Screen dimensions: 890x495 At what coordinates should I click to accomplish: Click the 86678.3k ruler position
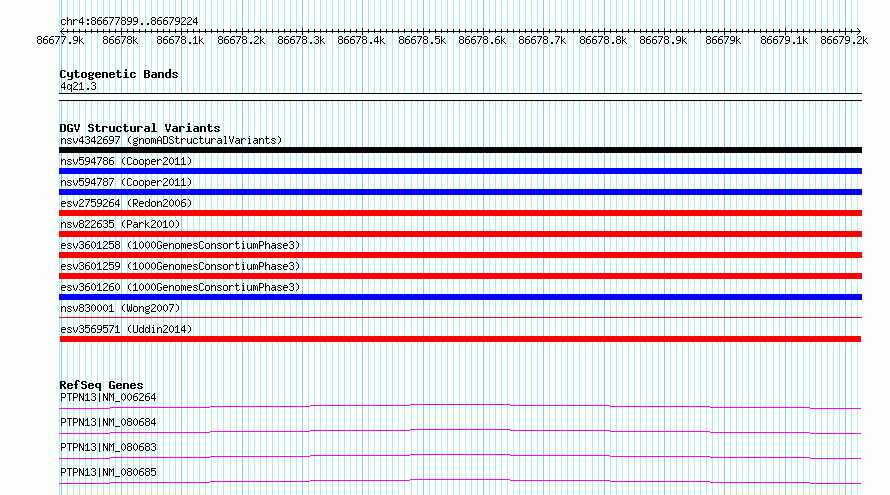301,40
